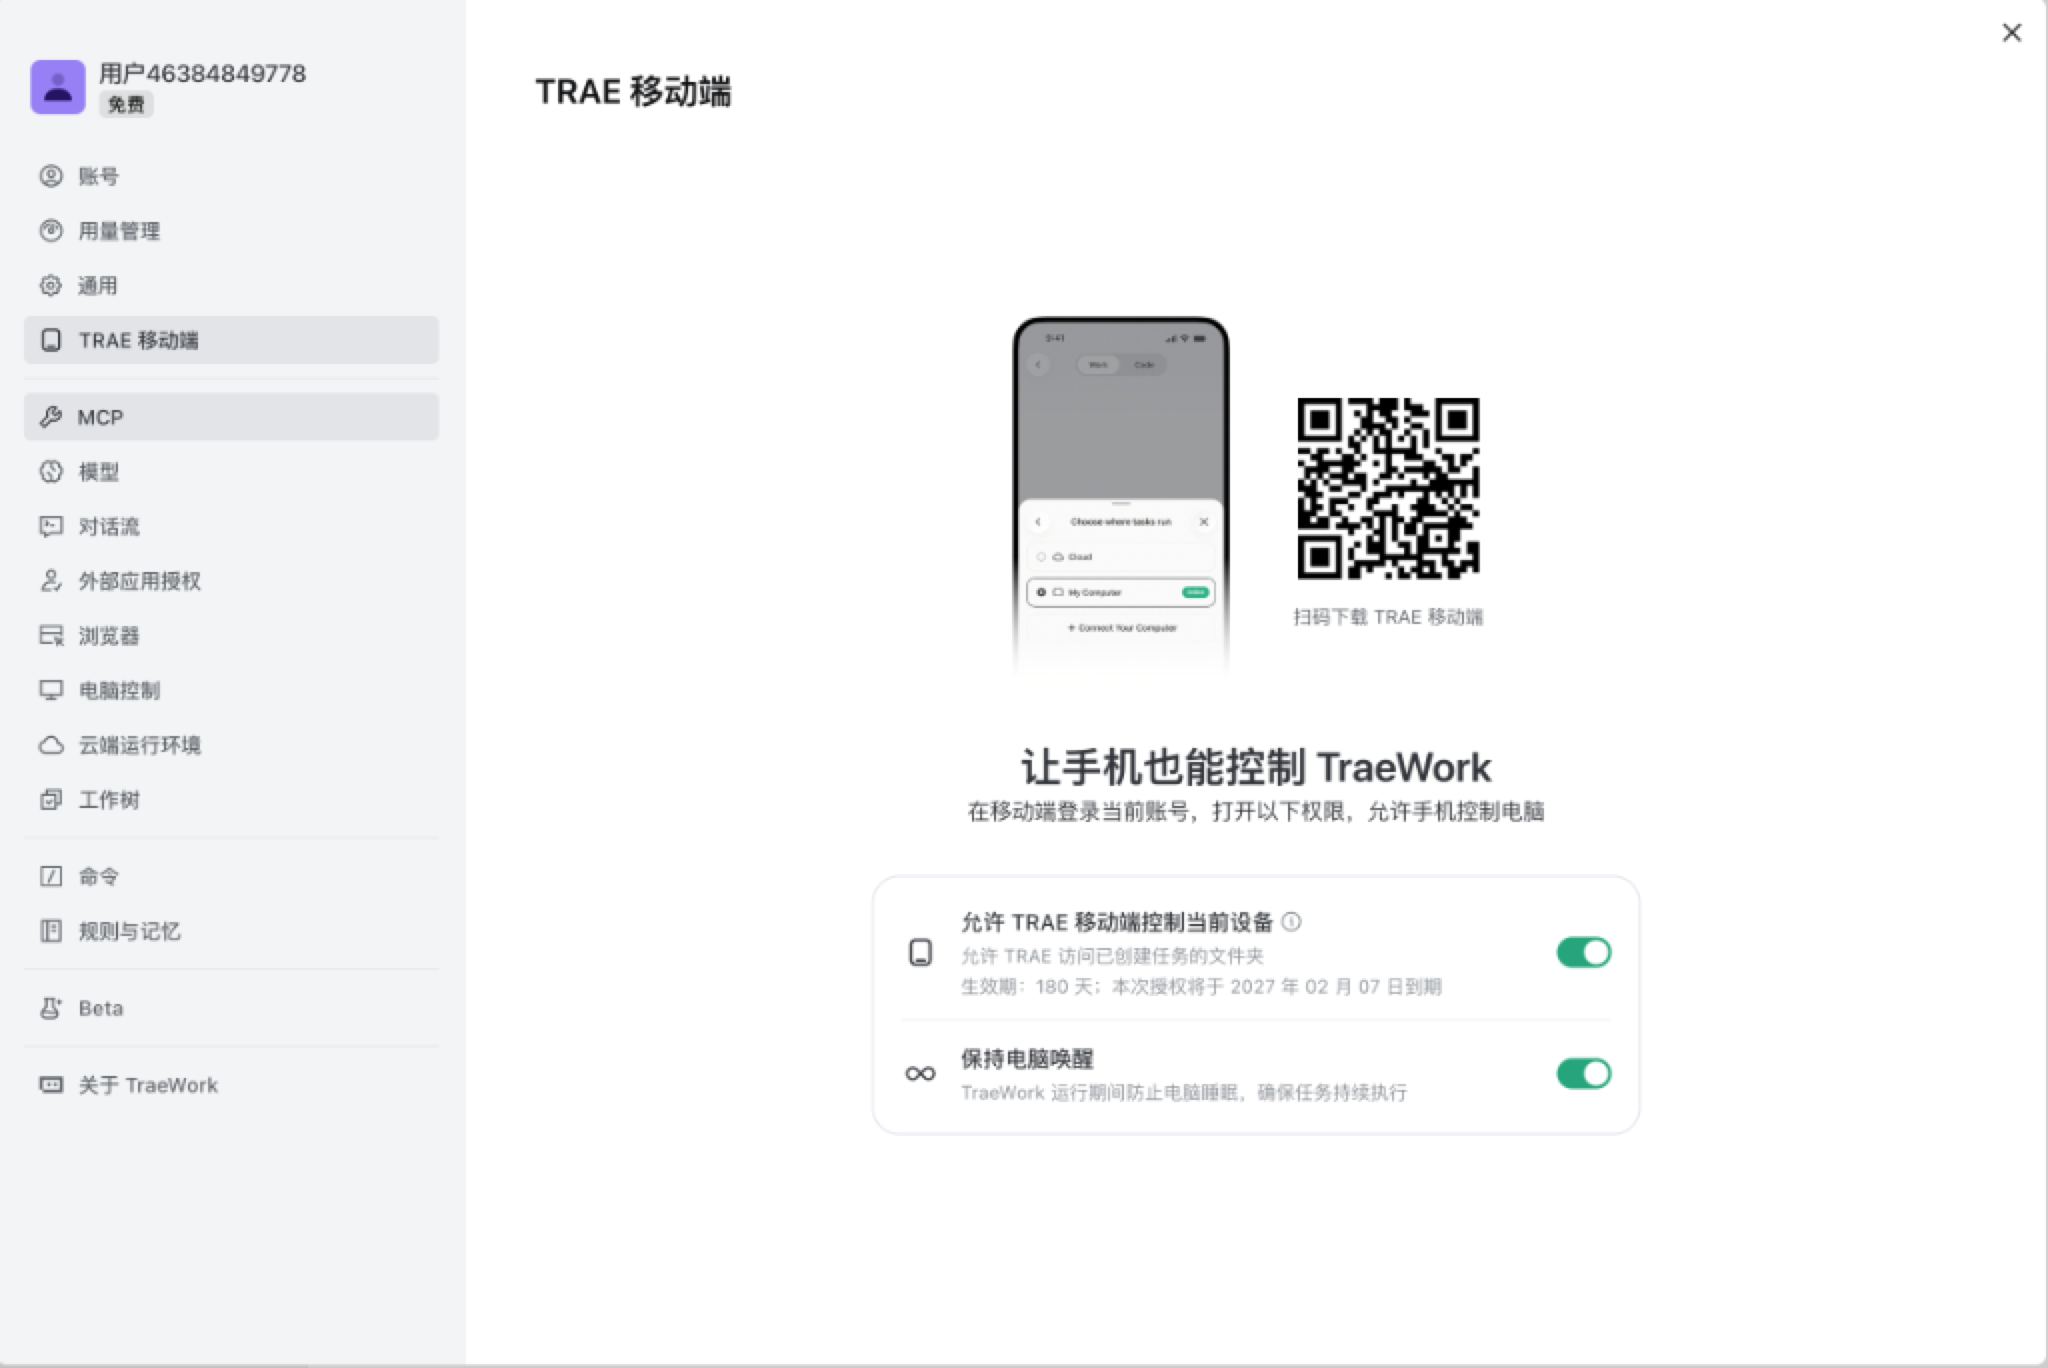The image size is (2048, 1368).
Task: Click the account (账号) person icon
Action: pos(51,176)
